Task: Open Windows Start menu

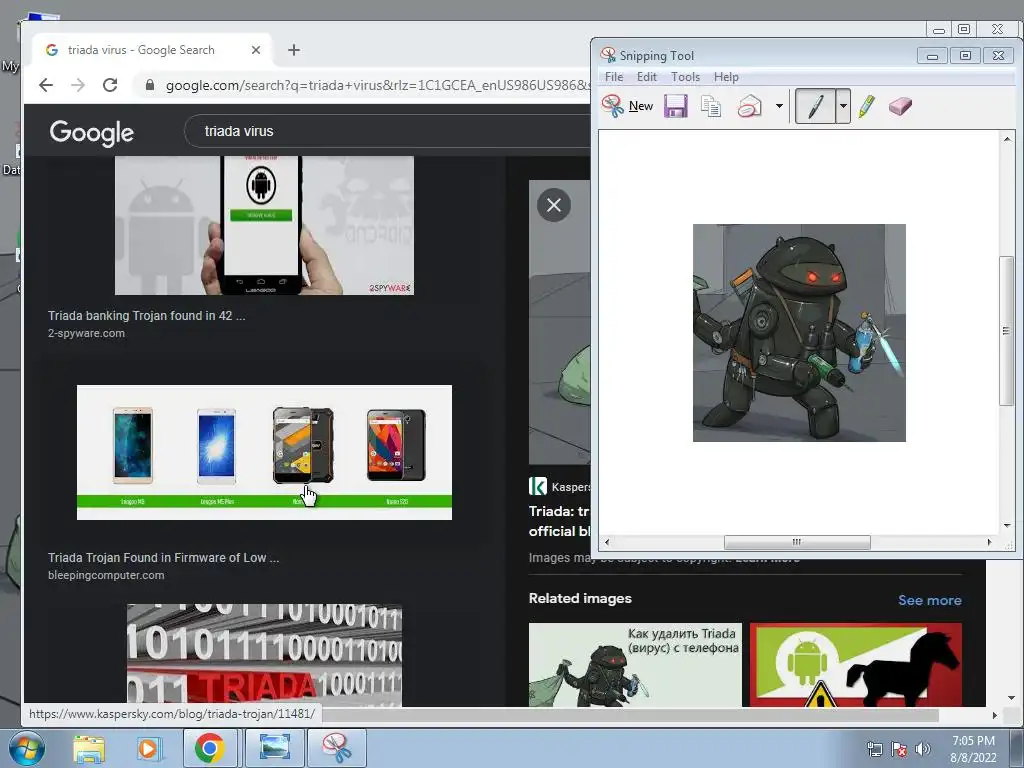Action: pyautogui.click(x=27, y=749)
